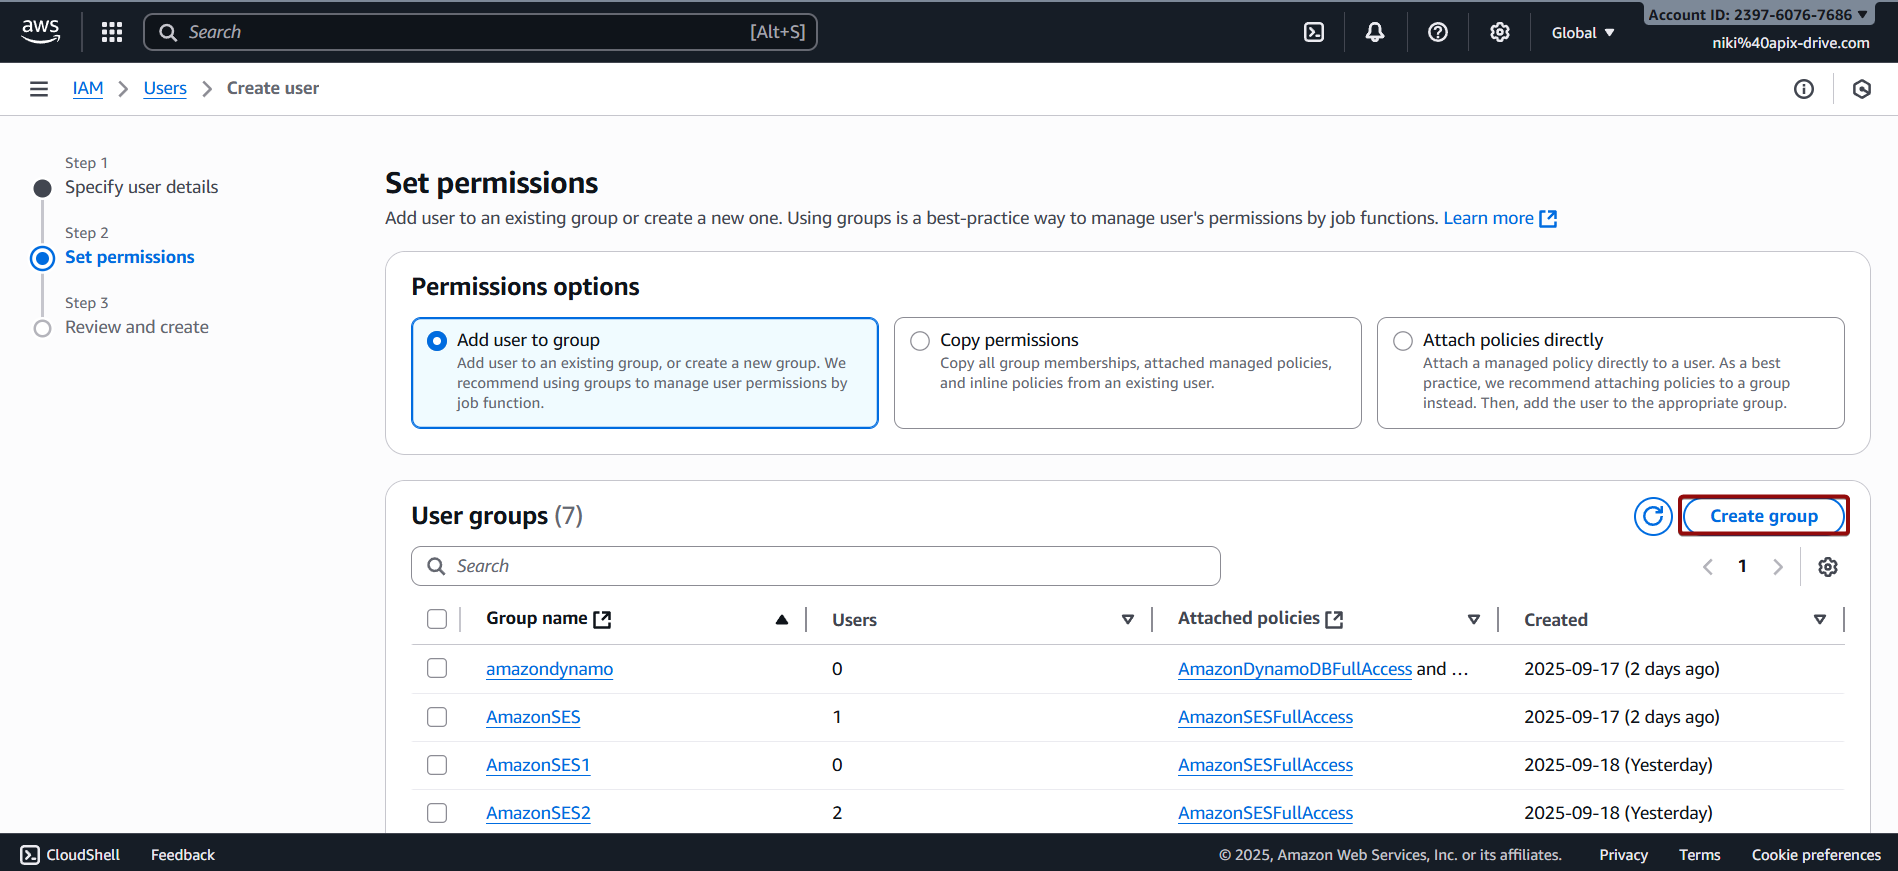1898x871 pixels.
Task: Open the Created column sort dropdown
Action: (x=1819, y=620)
